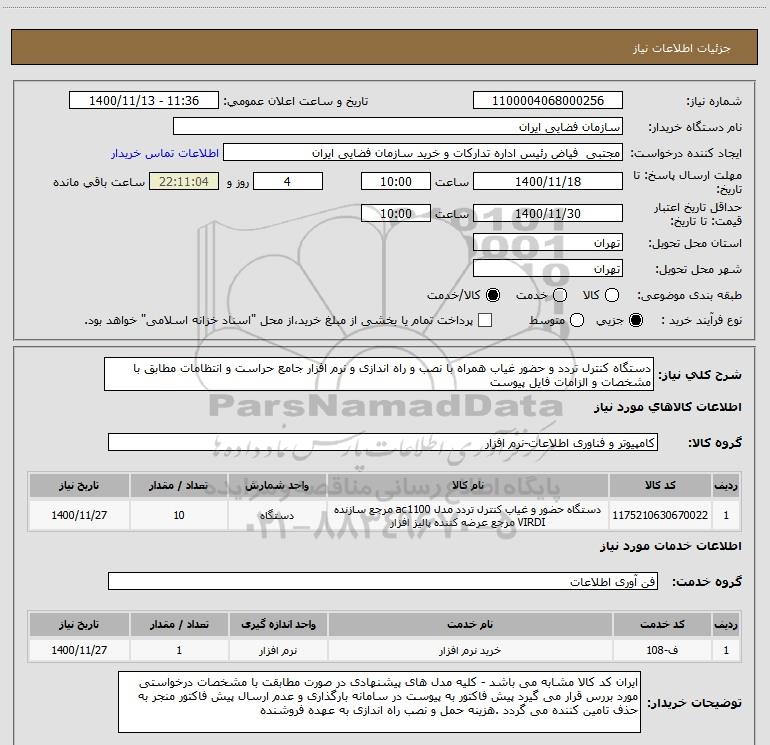Click service row need date 1400/11/27

(x=79, y=650)
